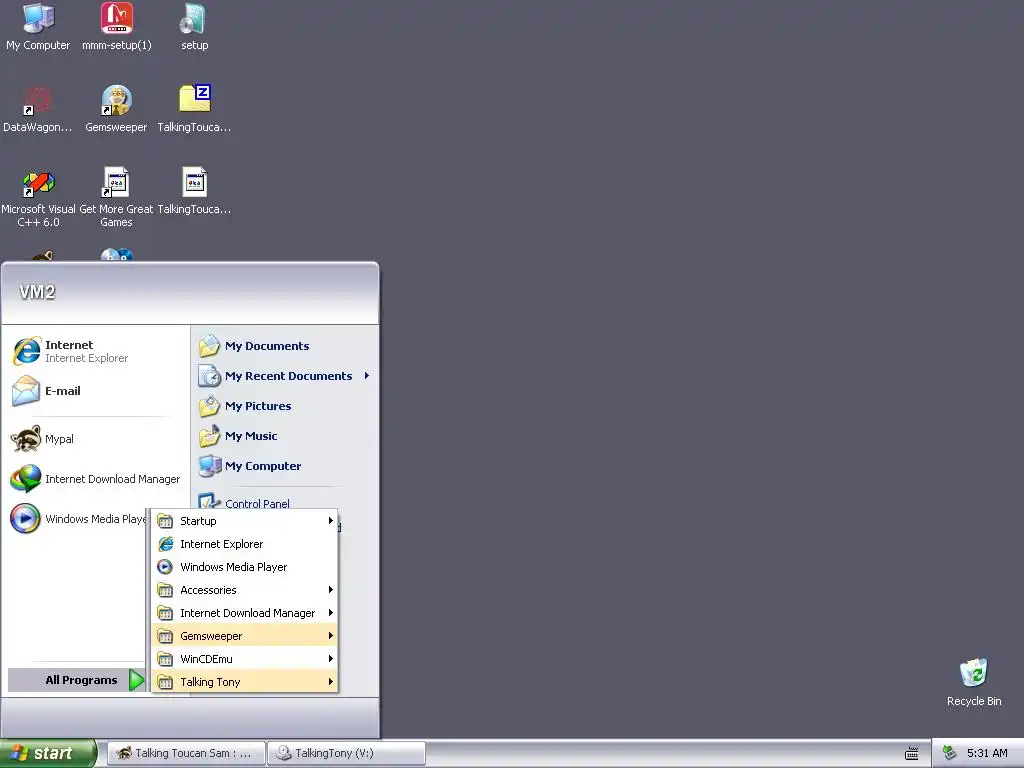1024x768 pixels.
Task: Click the system tray network icon
Action: click(950, 753)
